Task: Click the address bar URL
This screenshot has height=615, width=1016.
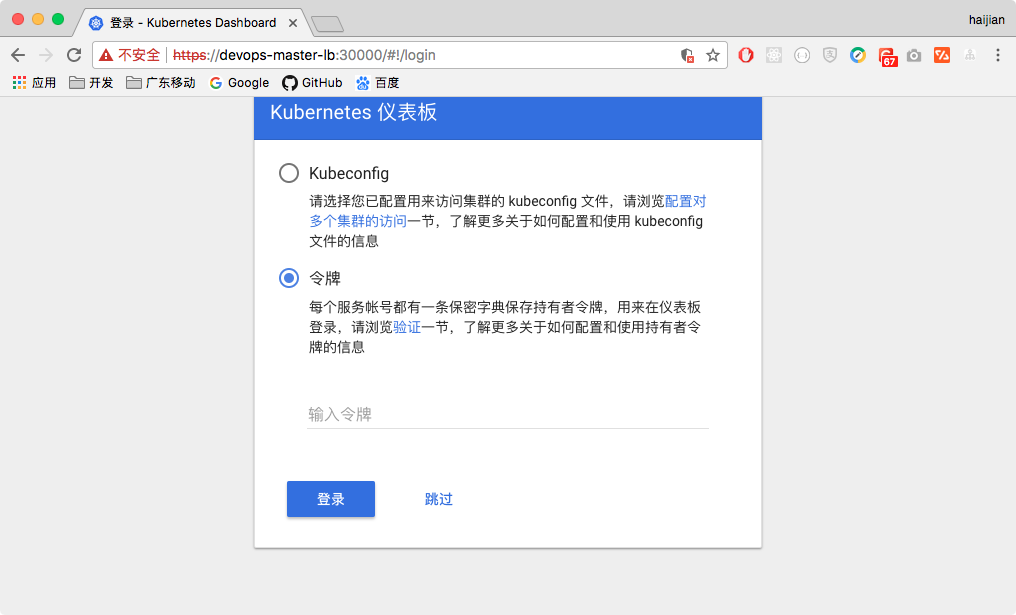Action: 305,55
